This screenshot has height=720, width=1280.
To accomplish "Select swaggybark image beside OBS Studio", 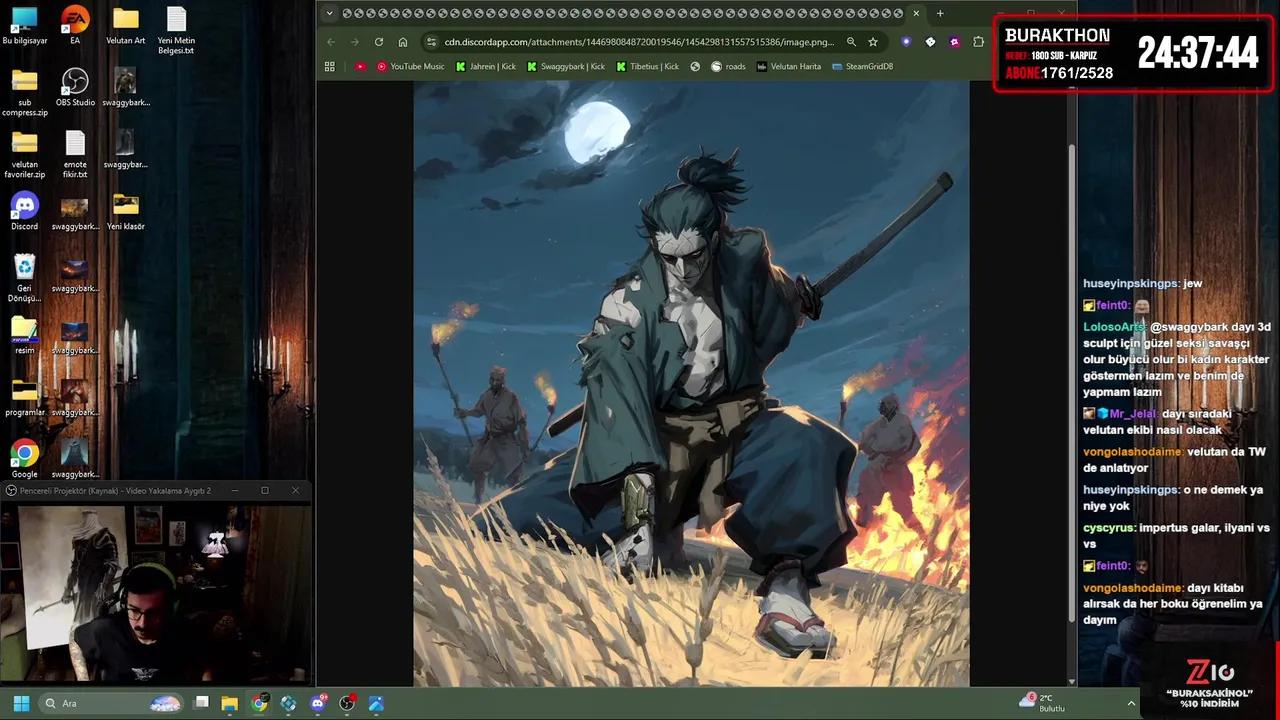I will (126, 88).
